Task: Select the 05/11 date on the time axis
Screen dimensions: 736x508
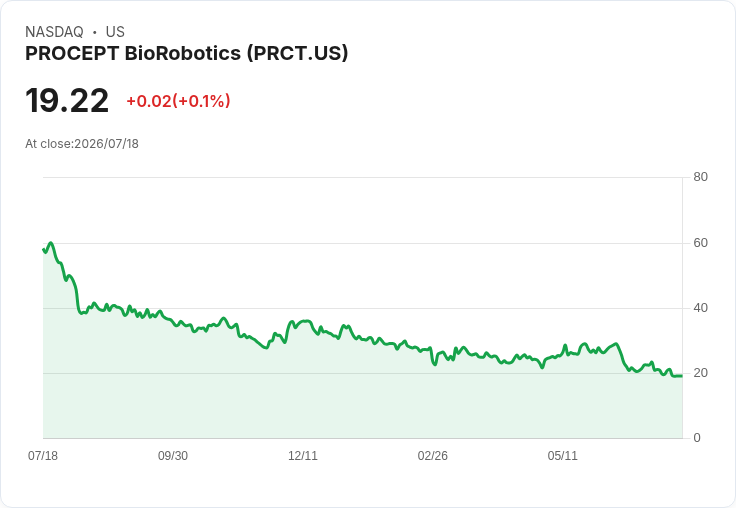Action: point(562,456)
